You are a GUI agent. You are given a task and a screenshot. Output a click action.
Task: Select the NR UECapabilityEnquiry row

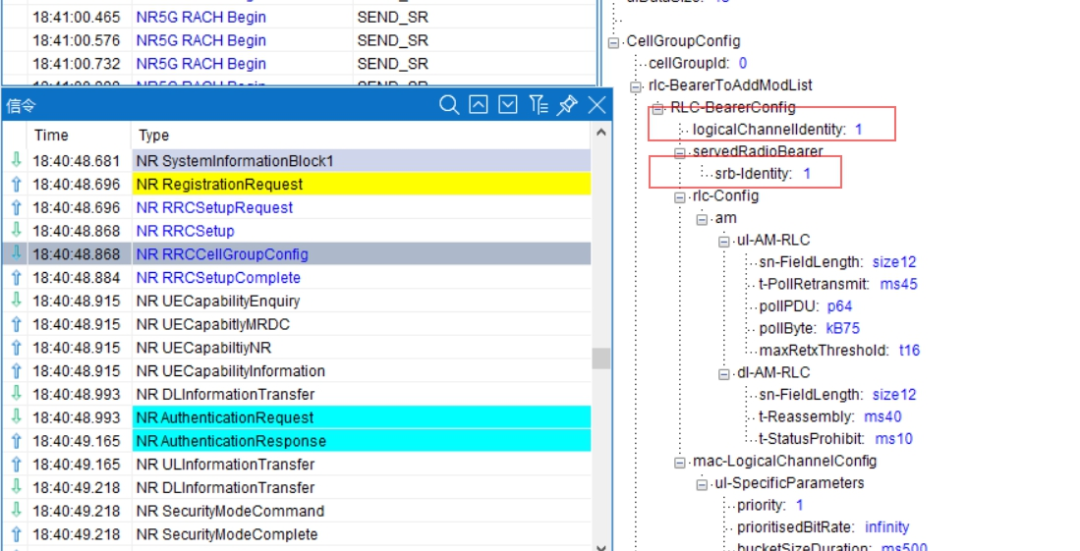pyautogui.click(x=296, y=301)
